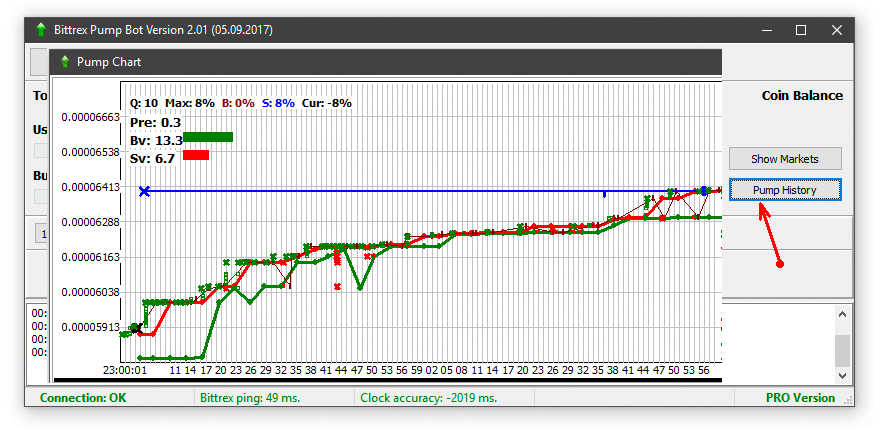Click the 'S: 8%' chart label
The image size is (875, 428).
point(278,103)
